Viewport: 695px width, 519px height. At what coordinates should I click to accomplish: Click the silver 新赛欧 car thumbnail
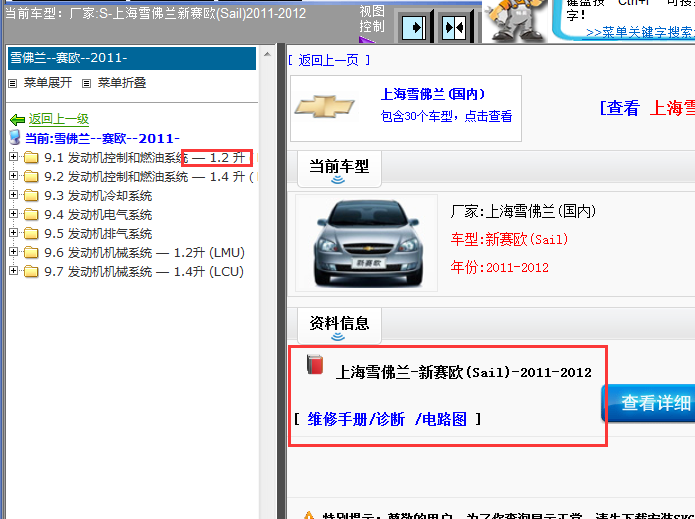(x=367, y=243)
